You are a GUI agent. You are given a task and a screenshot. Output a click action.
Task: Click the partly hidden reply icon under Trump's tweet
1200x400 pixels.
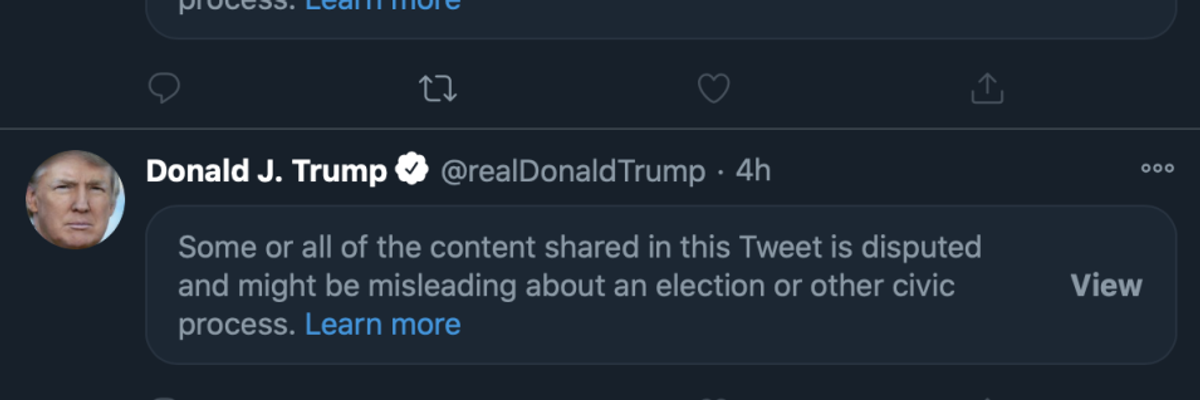point(164,397)
